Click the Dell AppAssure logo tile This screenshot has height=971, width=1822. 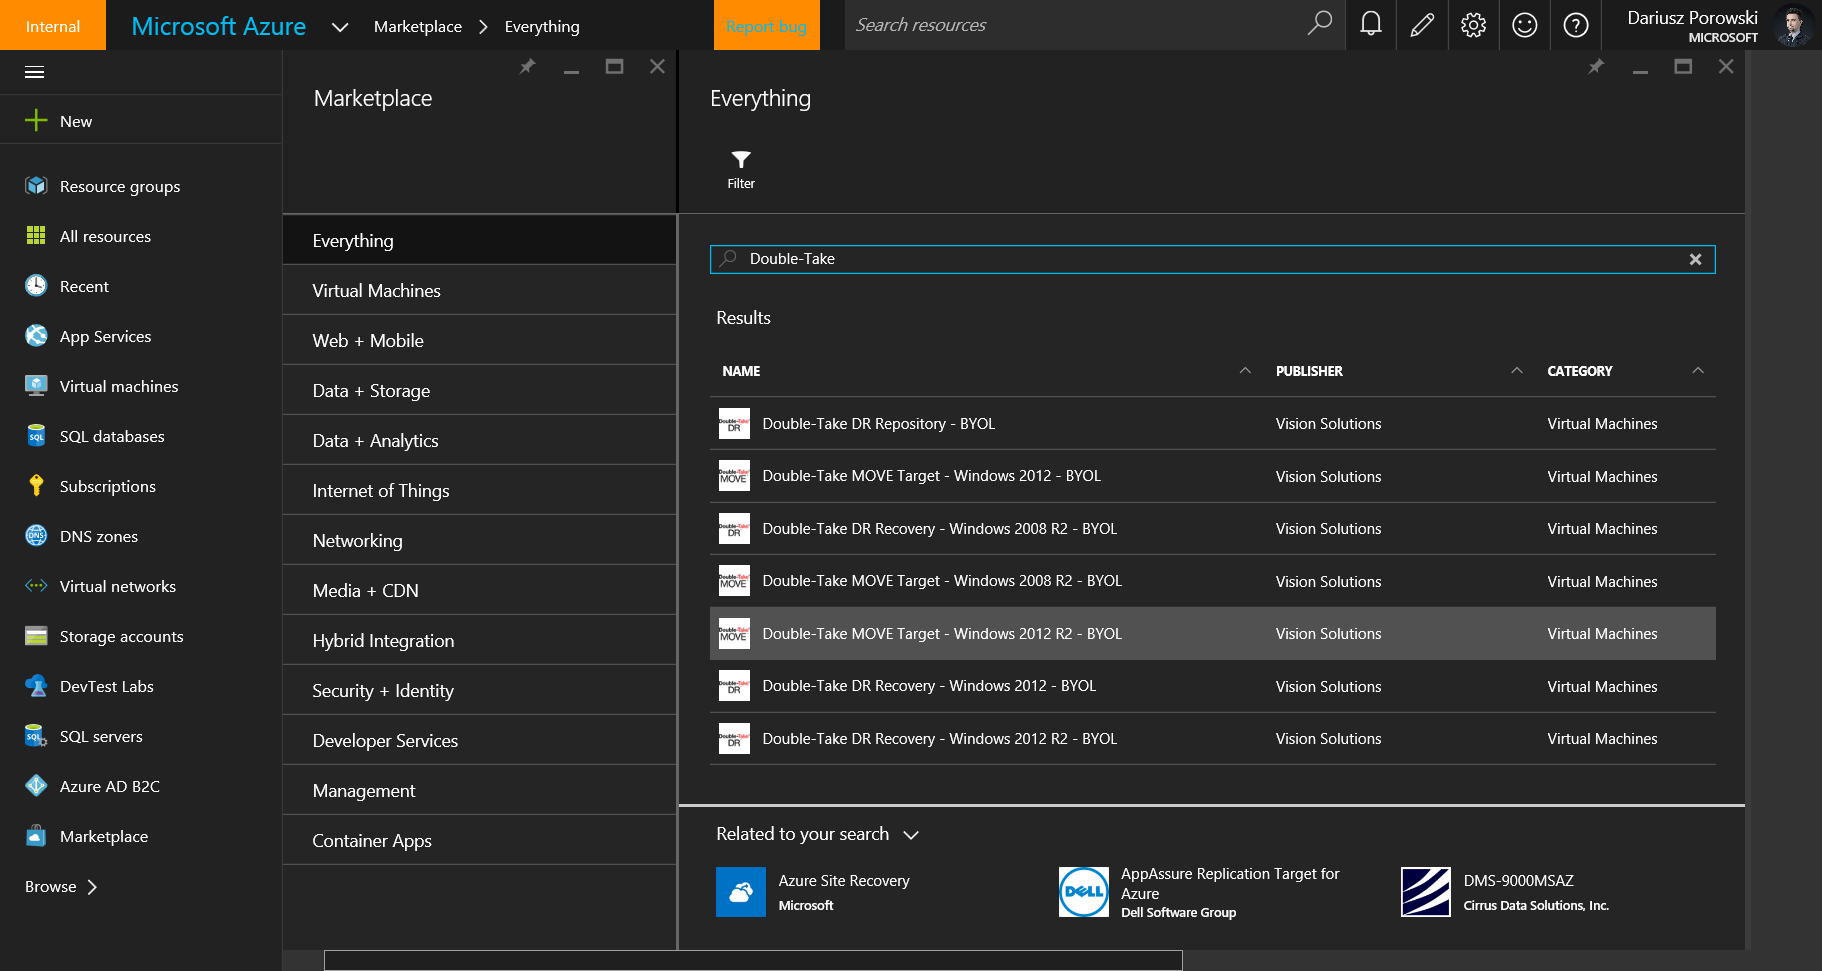[1084, 892]
